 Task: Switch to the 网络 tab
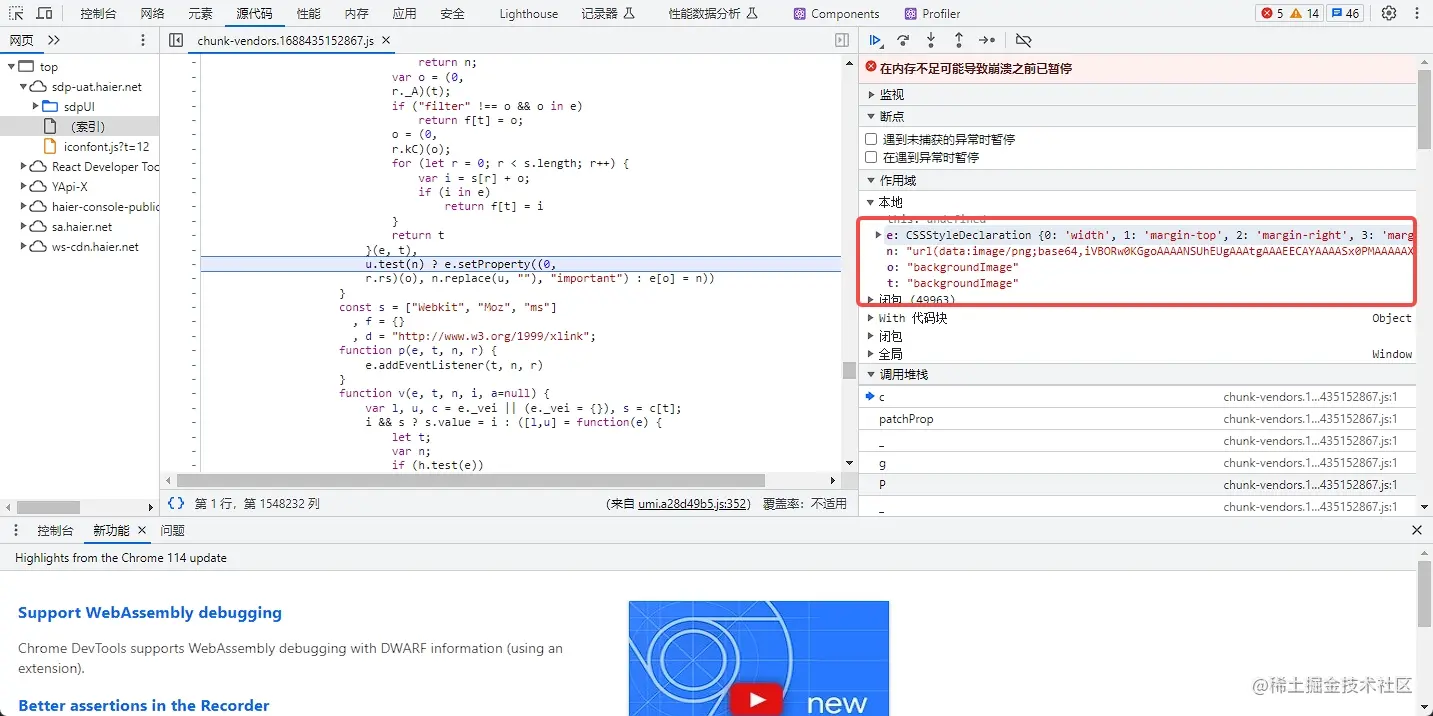pos(152,13)
